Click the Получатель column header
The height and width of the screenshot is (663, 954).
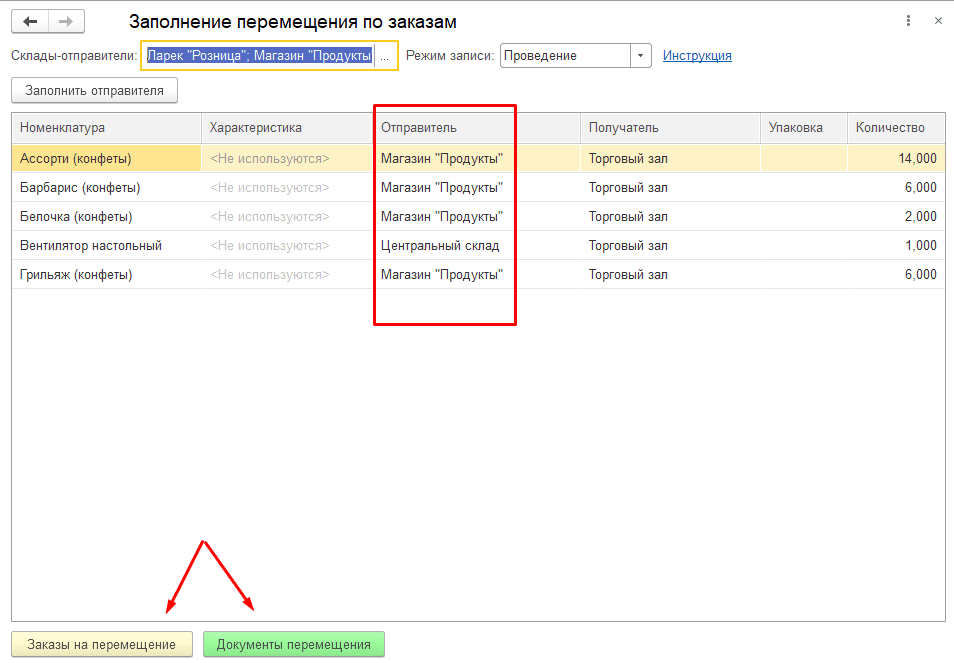click(670, 128)
